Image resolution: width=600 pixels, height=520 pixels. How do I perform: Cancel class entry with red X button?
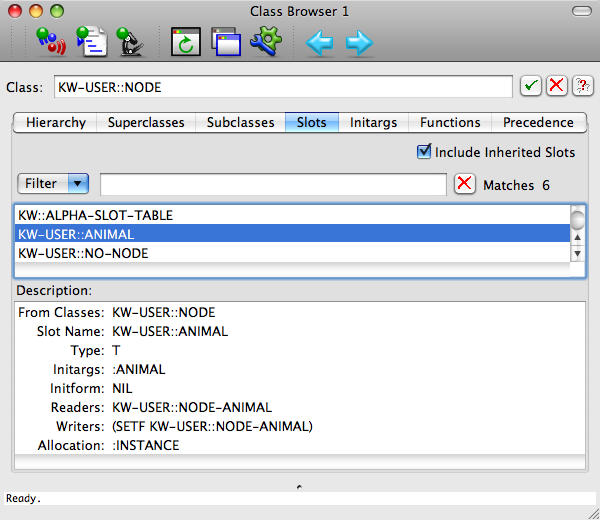[556, 86]
